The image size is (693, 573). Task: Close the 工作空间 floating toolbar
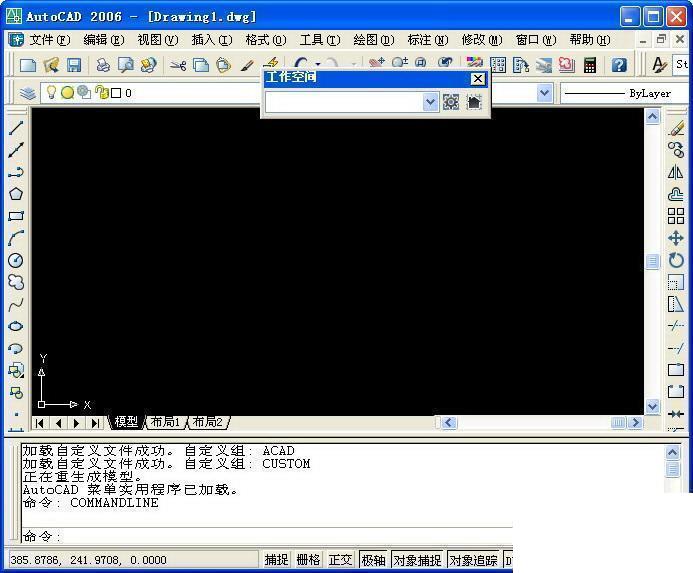coord(478,79)
